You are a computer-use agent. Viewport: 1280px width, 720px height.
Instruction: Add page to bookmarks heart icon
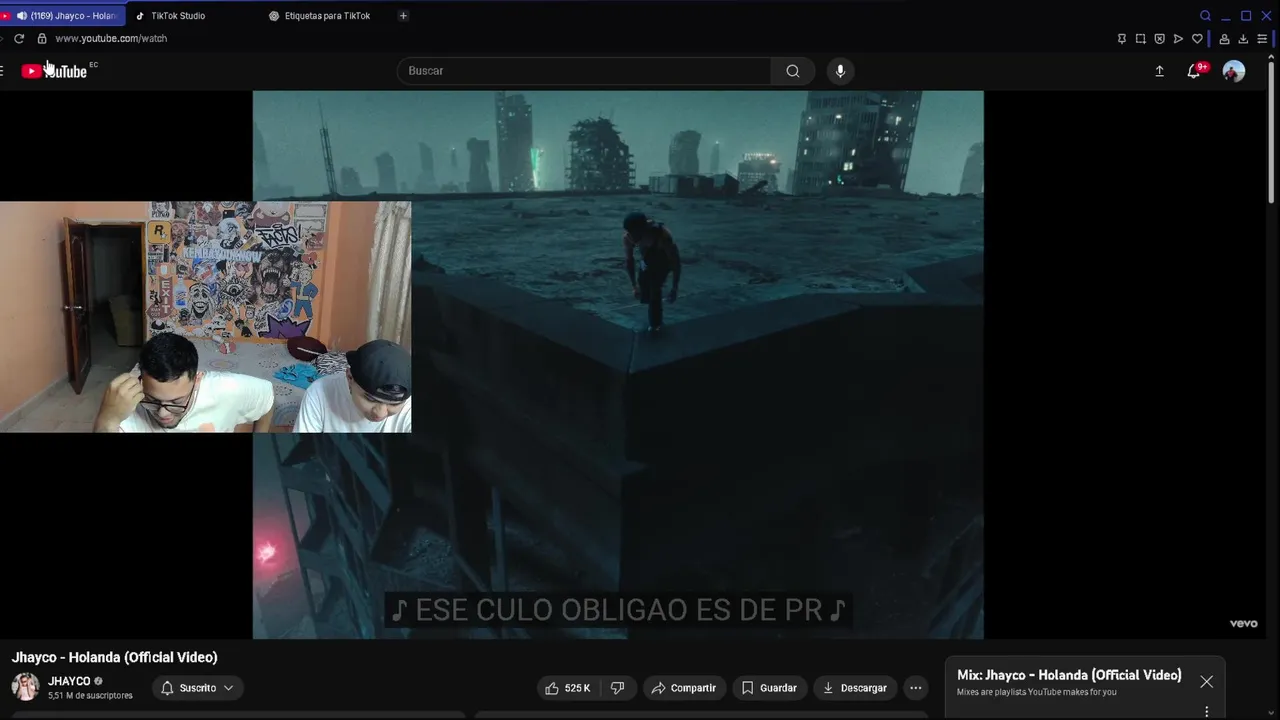1197,39
